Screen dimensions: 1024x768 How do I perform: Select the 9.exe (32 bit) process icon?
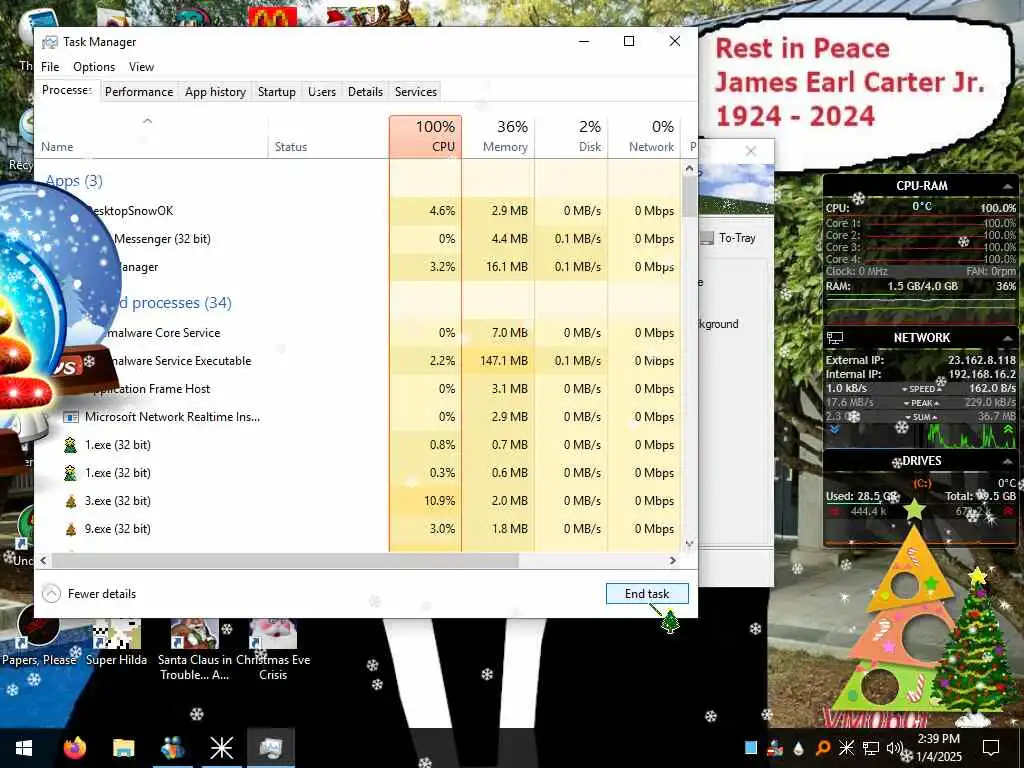pyautogui.click(x=71, y=529)
